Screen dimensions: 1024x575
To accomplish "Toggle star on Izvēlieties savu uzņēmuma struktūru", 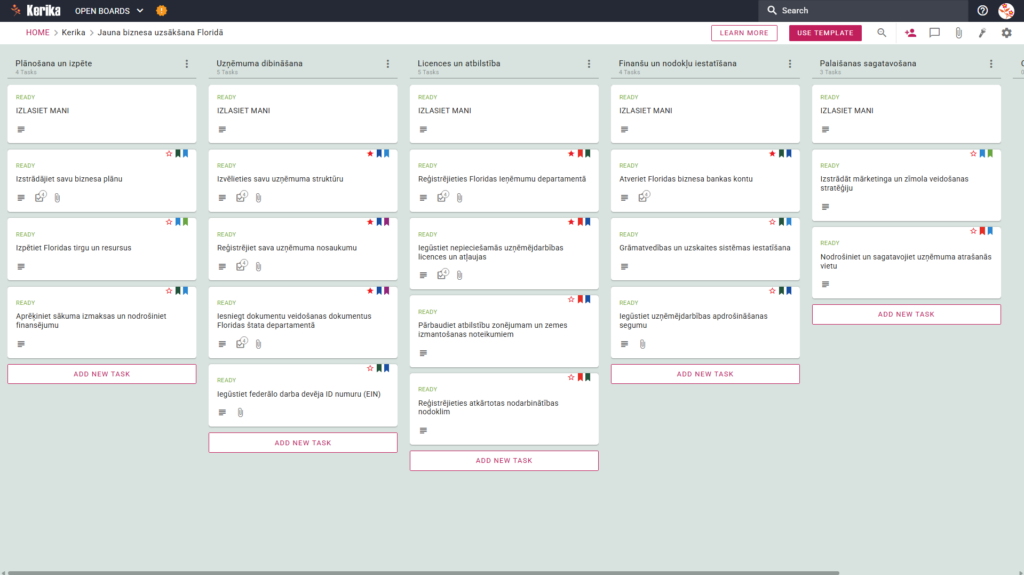I will 370,154.
